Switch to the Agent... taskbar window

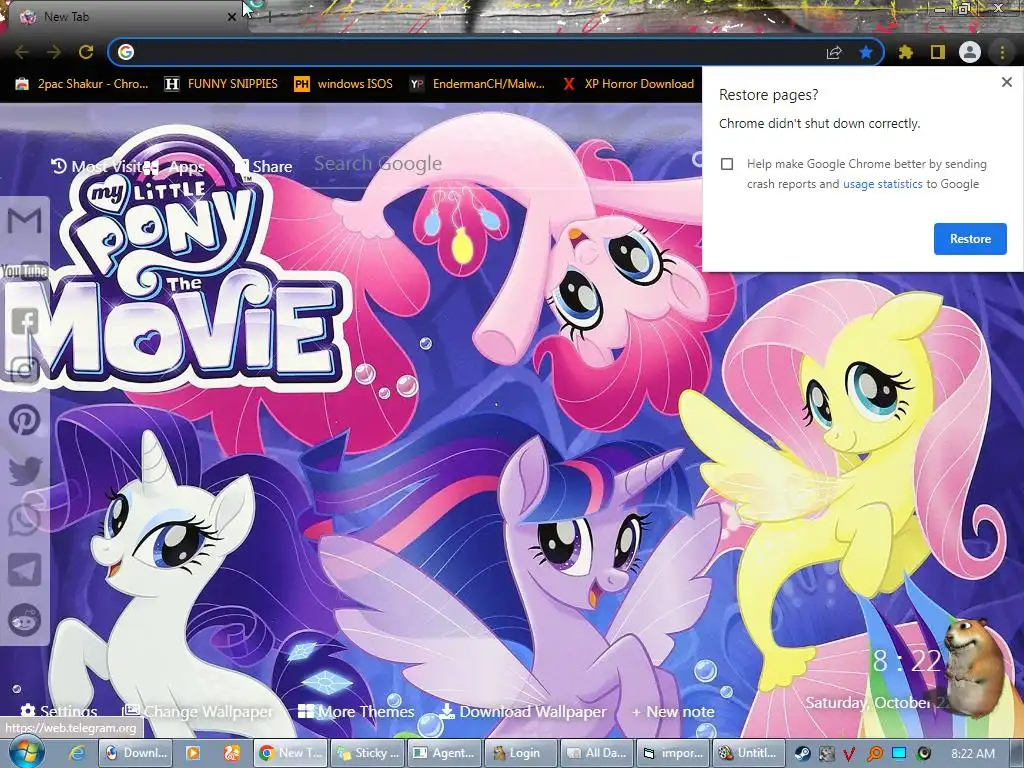pyautogui.click(x=444, y=753)
